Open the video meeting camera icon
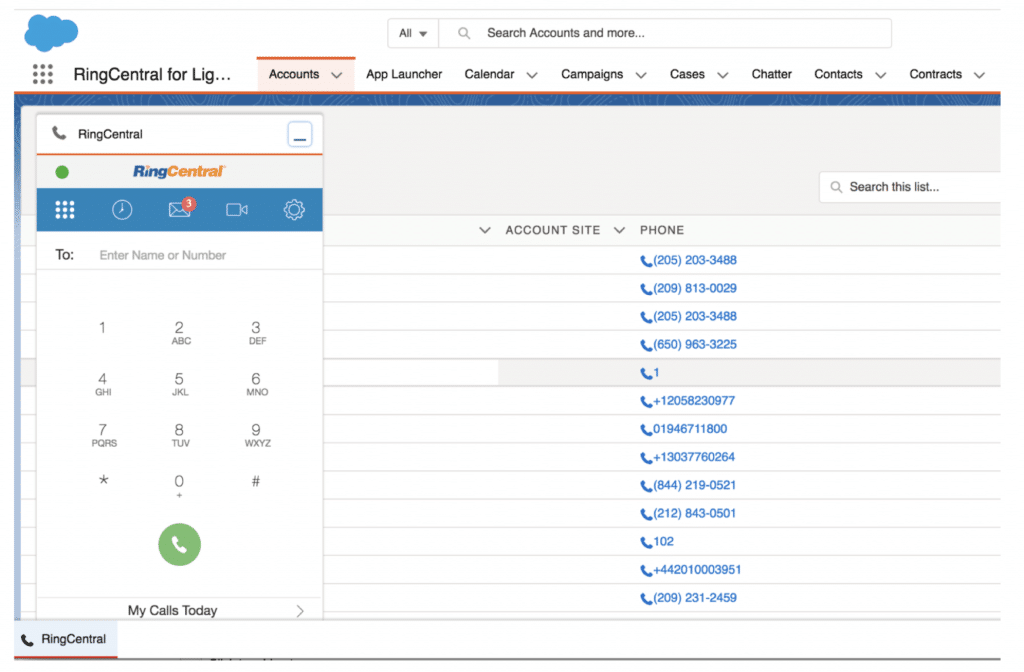This screenshot has height=672, width=1024. click(237, 210)
